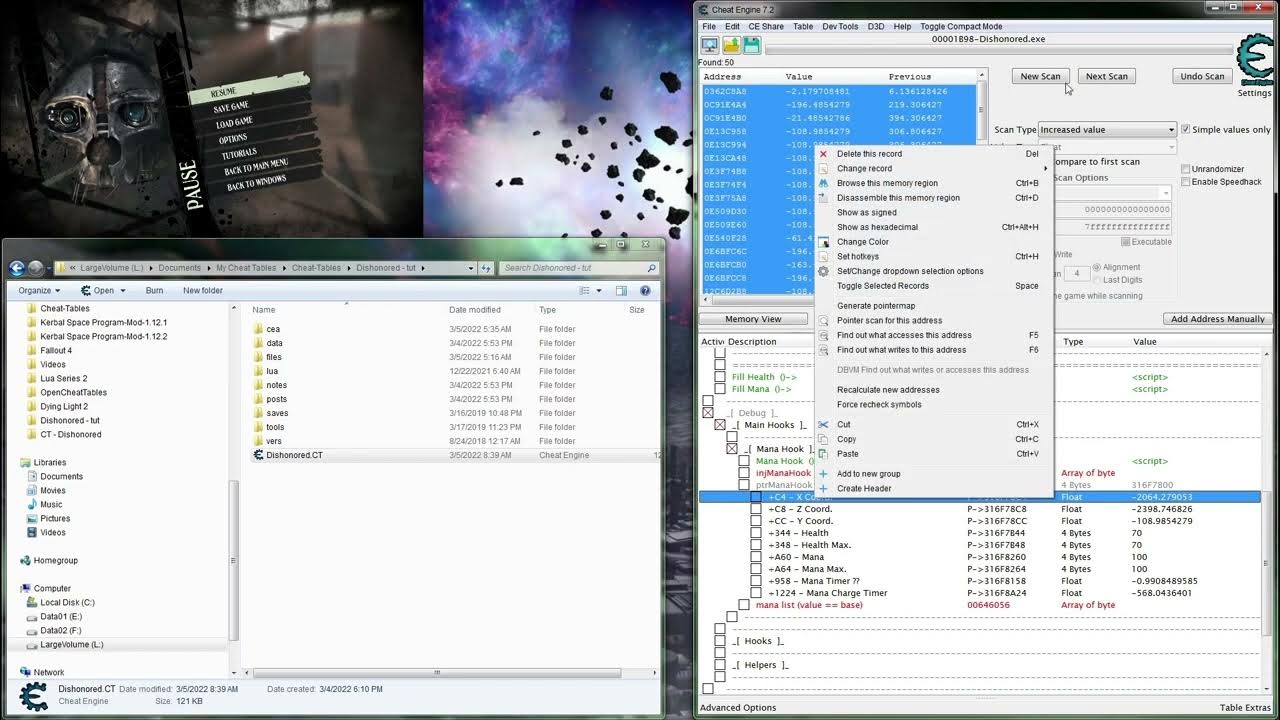
Task: Check the Enable Speedhack checkbox
Action: coord(1186,182)
